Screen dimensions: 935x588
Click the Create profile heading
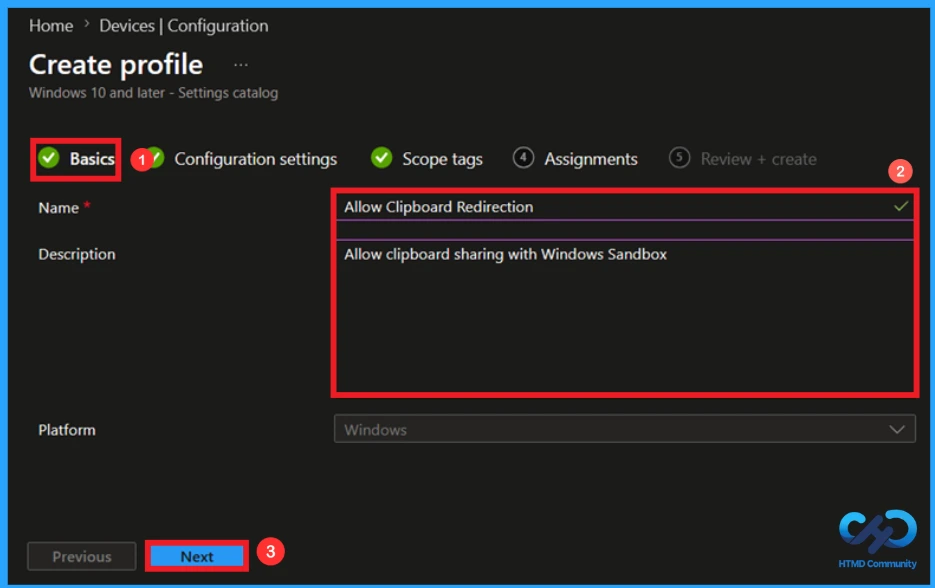tap(116, 64)
